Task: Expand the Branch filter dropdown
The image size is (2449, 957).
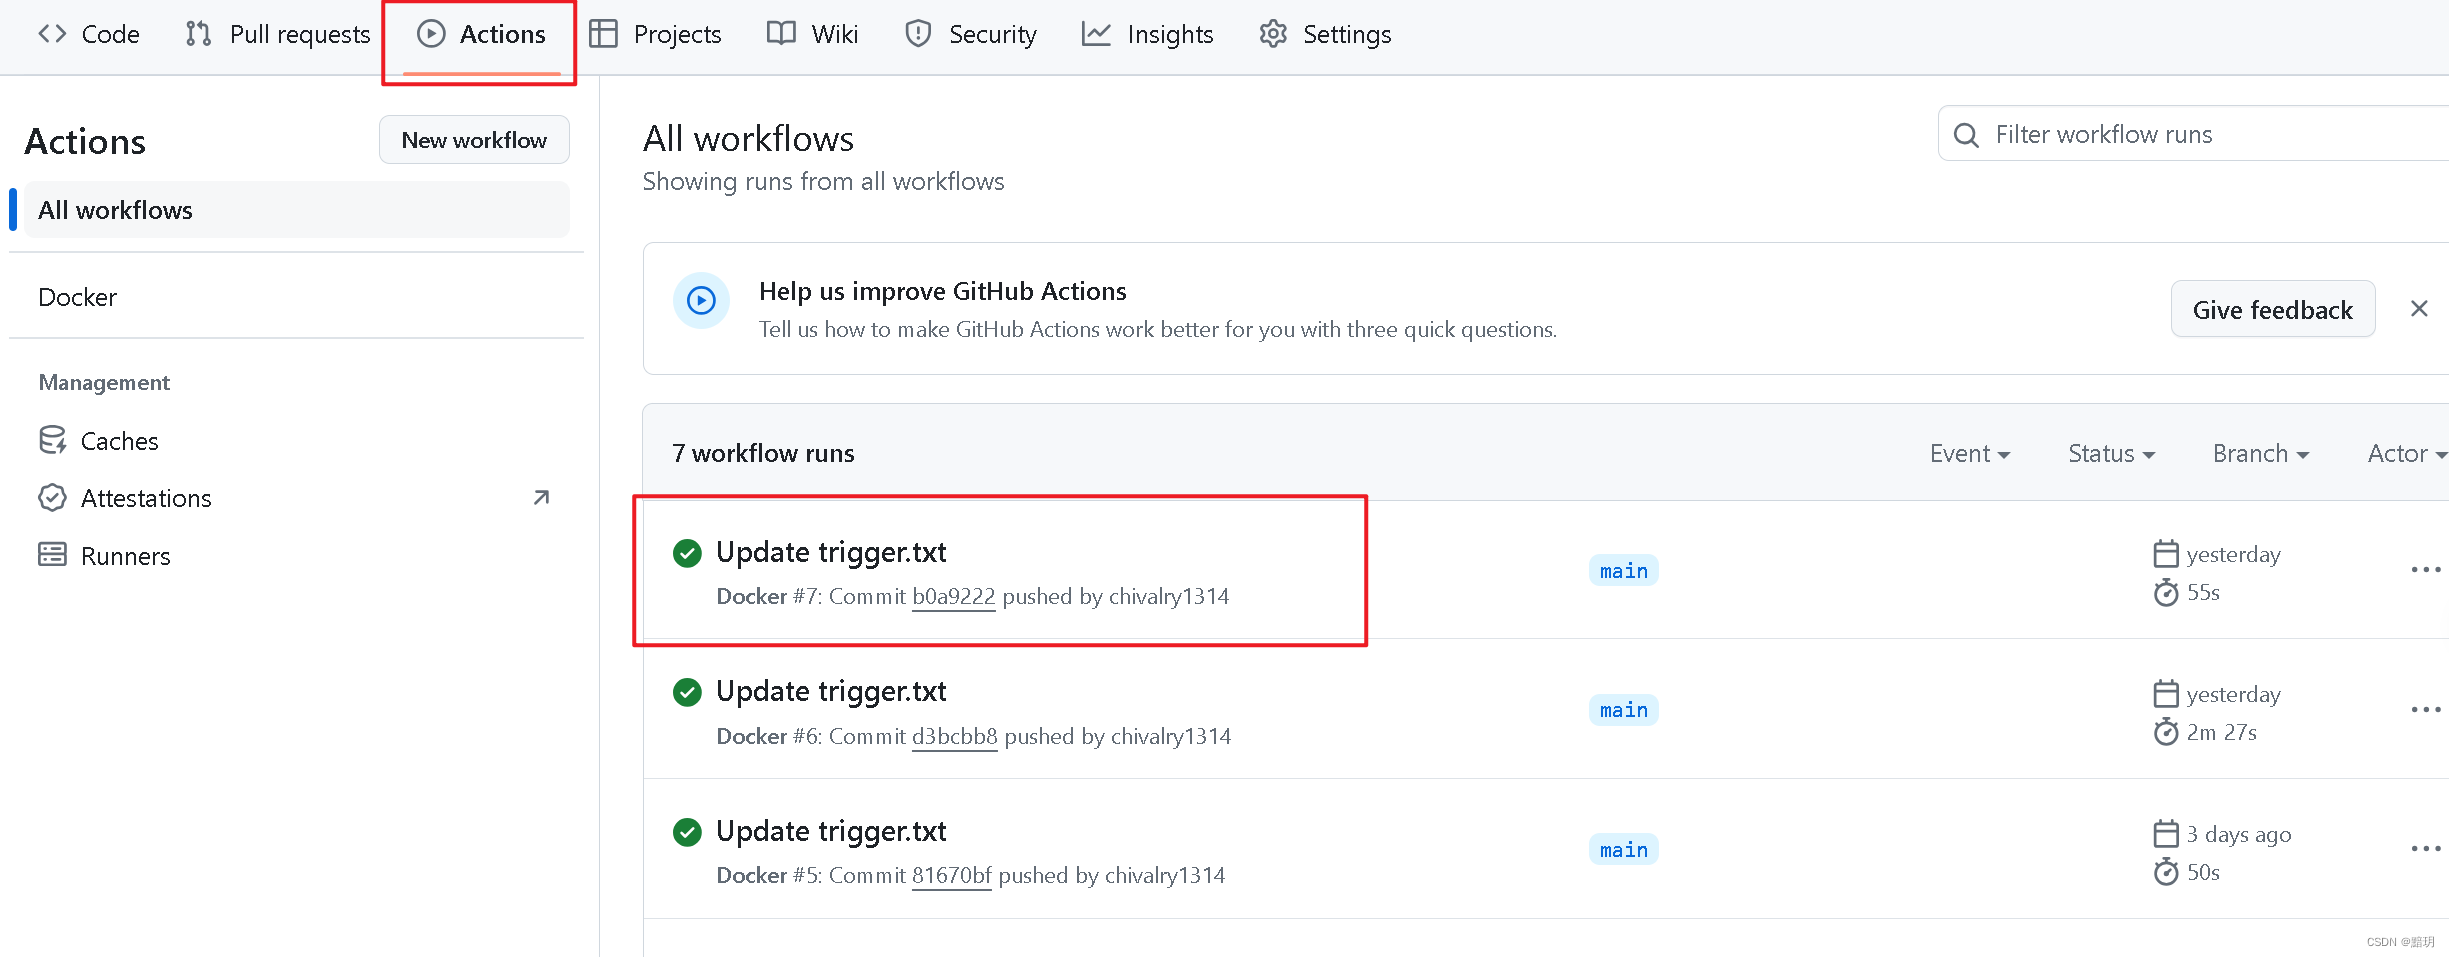Action: [2260, 453]
